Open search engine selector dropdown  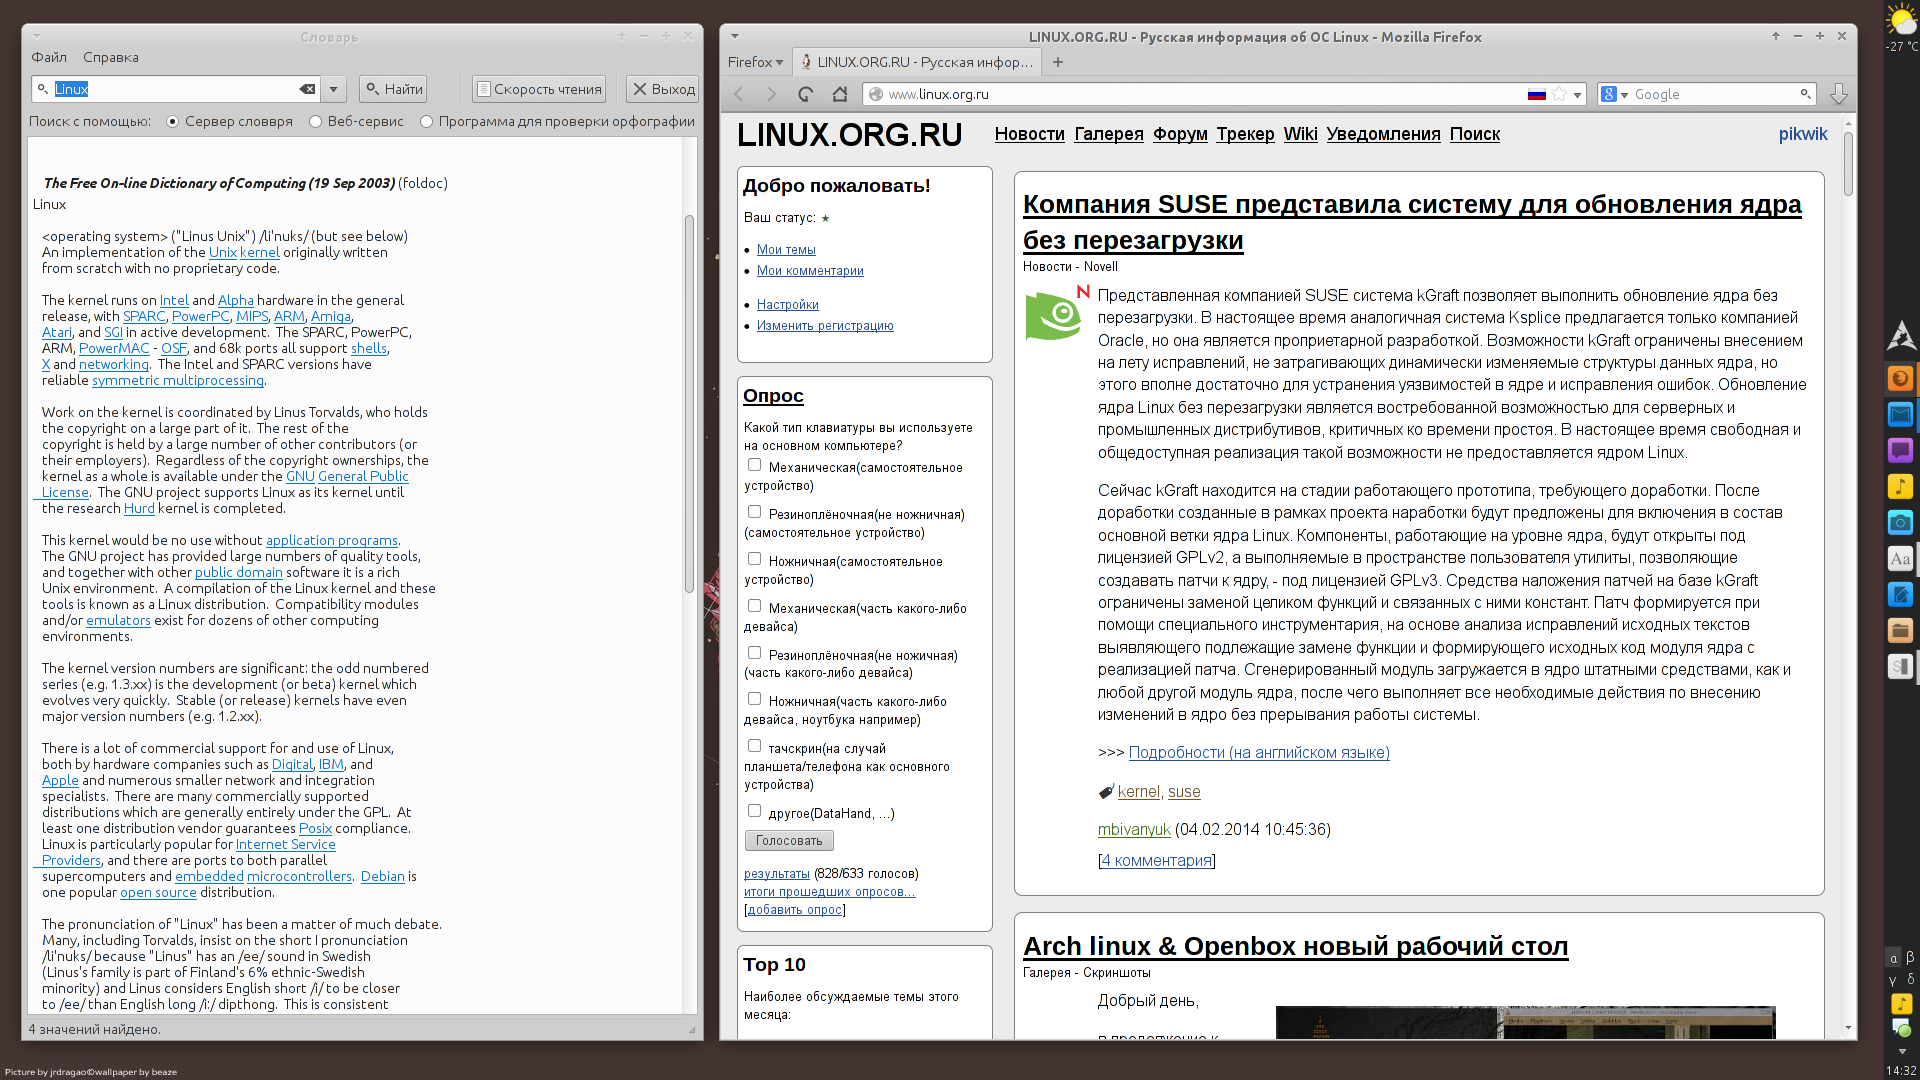point(1615,94)
